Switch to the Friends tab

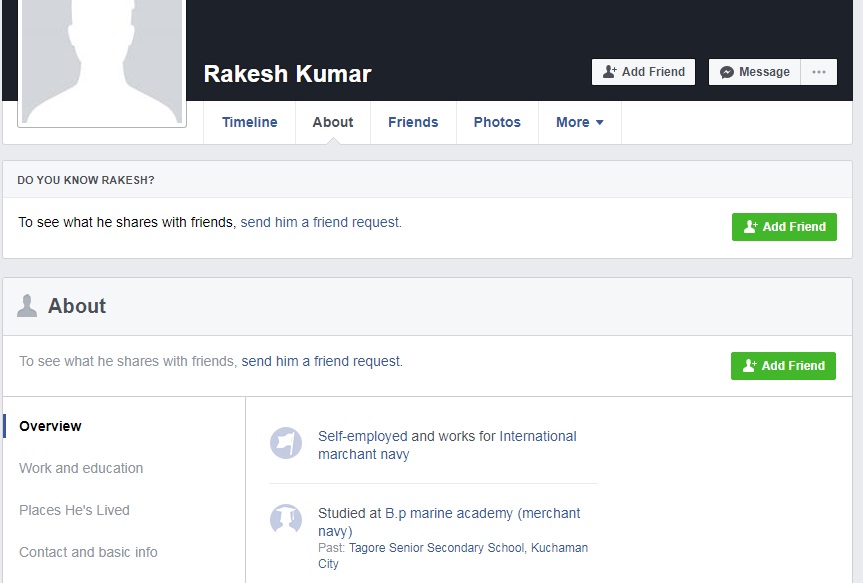coord(413,122)
